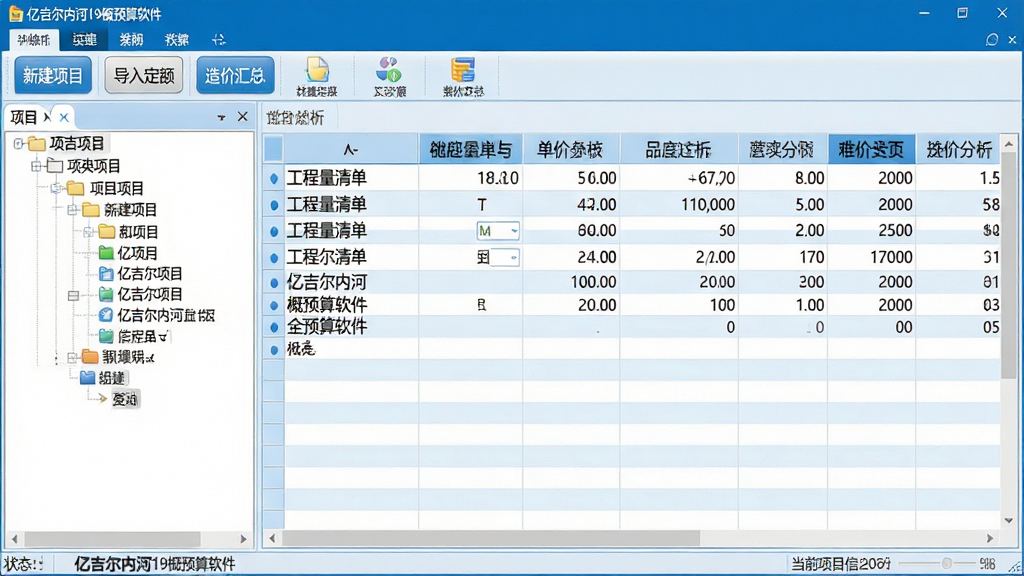Viewport: 1024px width, 576px height.
Task: Click the app logo in title bar
Action: click(16, 14)
